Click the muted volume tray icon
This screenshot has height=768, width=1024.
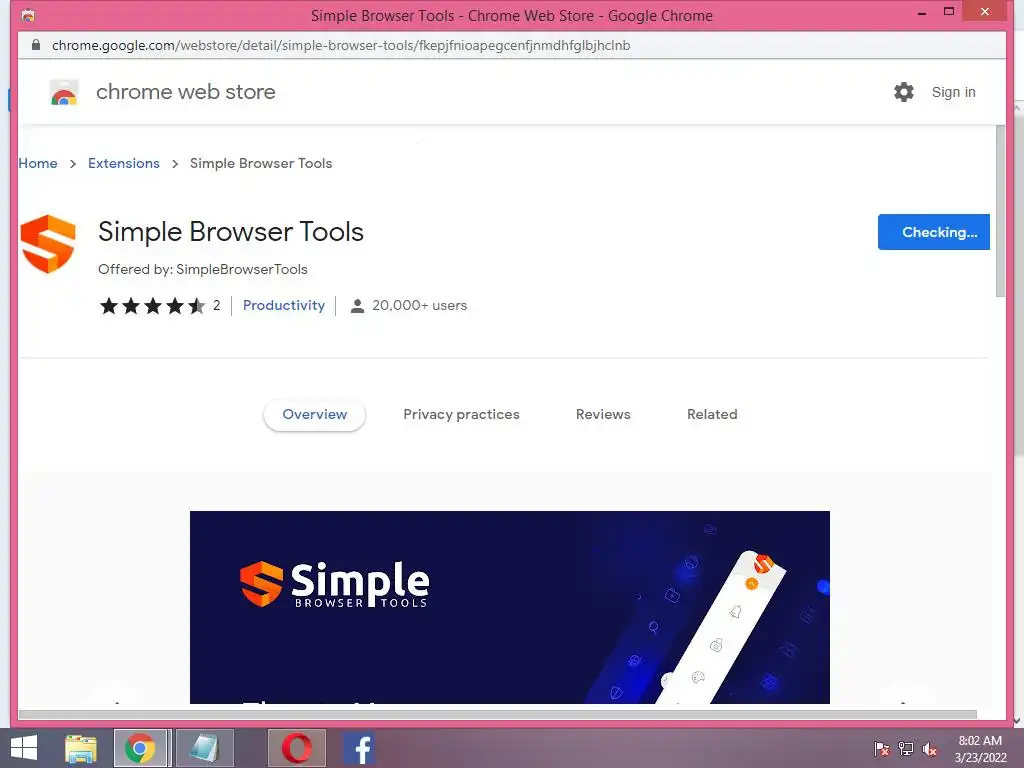(x=929, y=748)
